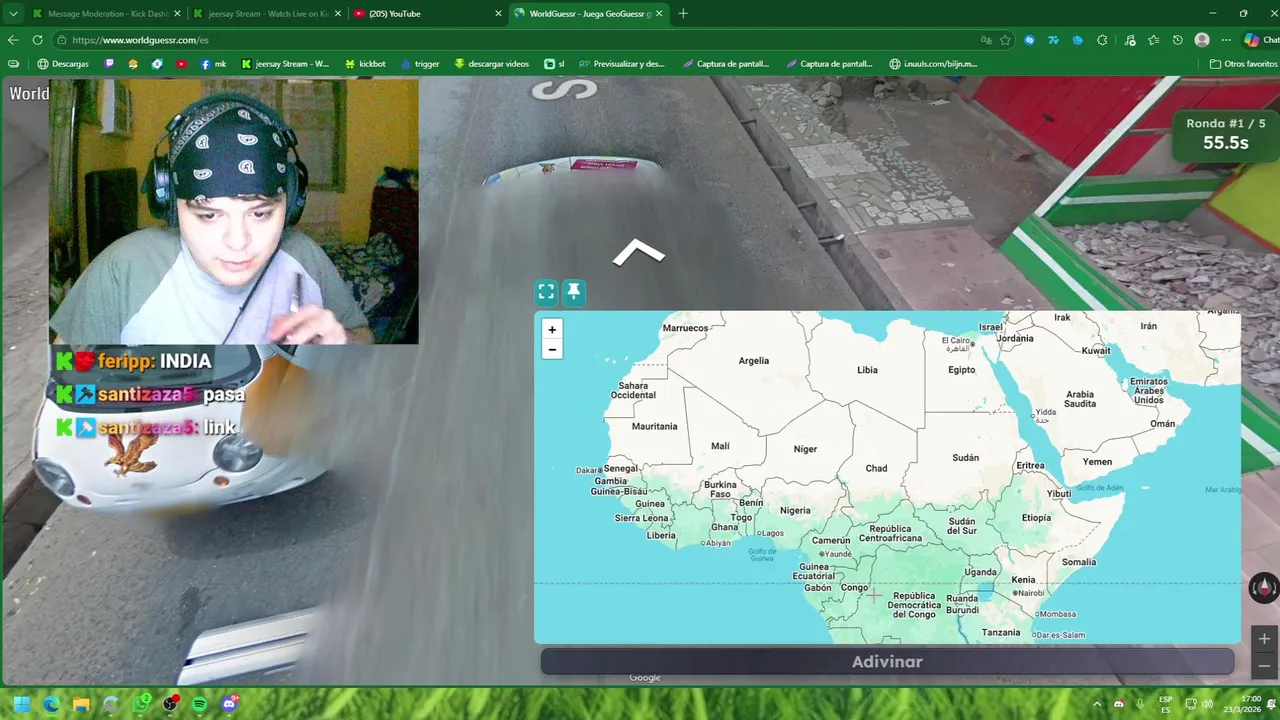Open the Copilot Chat button

pos(1260,40)
